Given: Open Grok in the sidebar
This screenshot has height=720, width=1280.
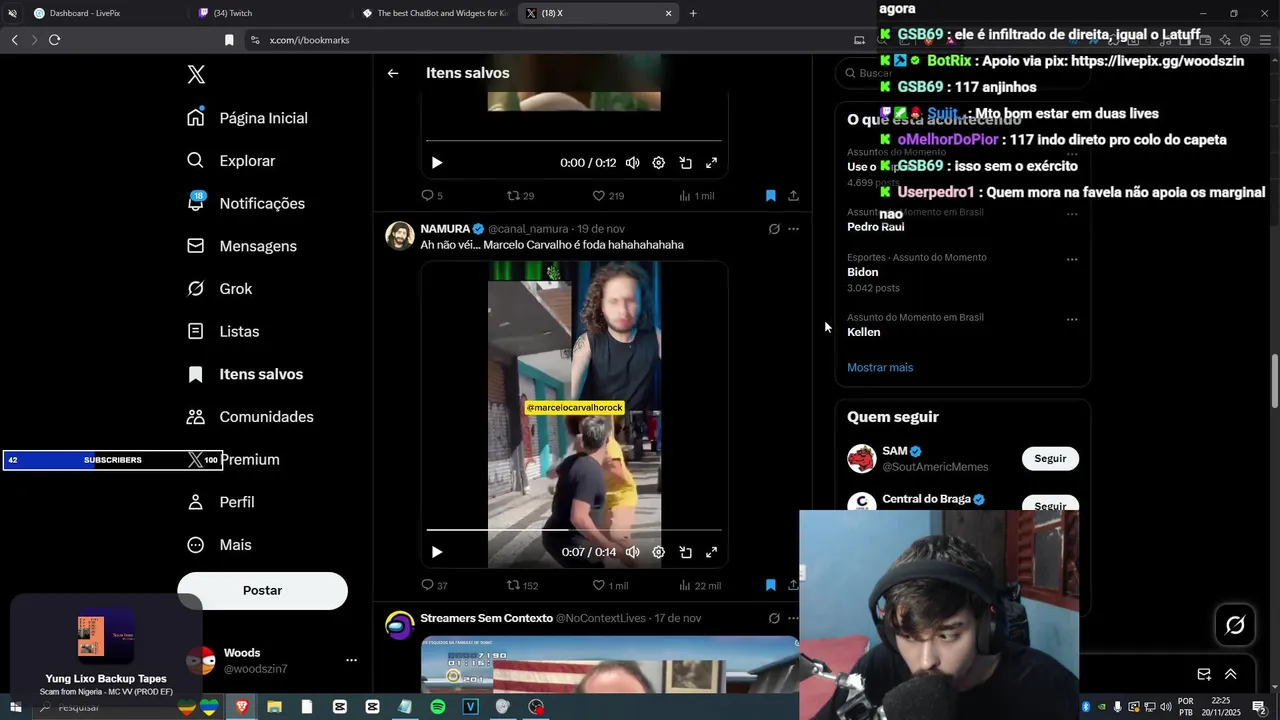Looking at the screenshot, I should click(220, 289).
